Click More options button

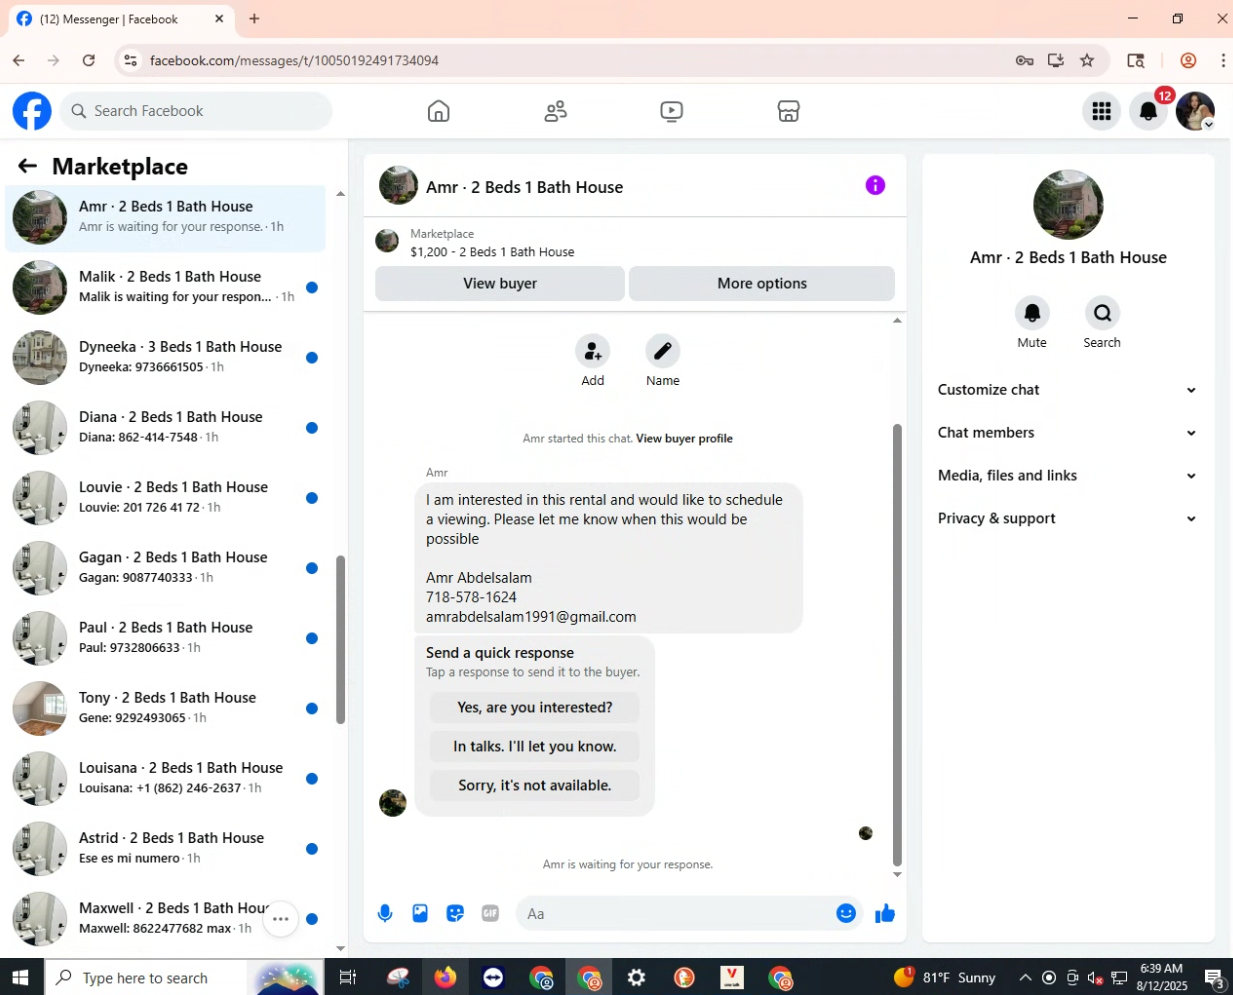[762, 283]
